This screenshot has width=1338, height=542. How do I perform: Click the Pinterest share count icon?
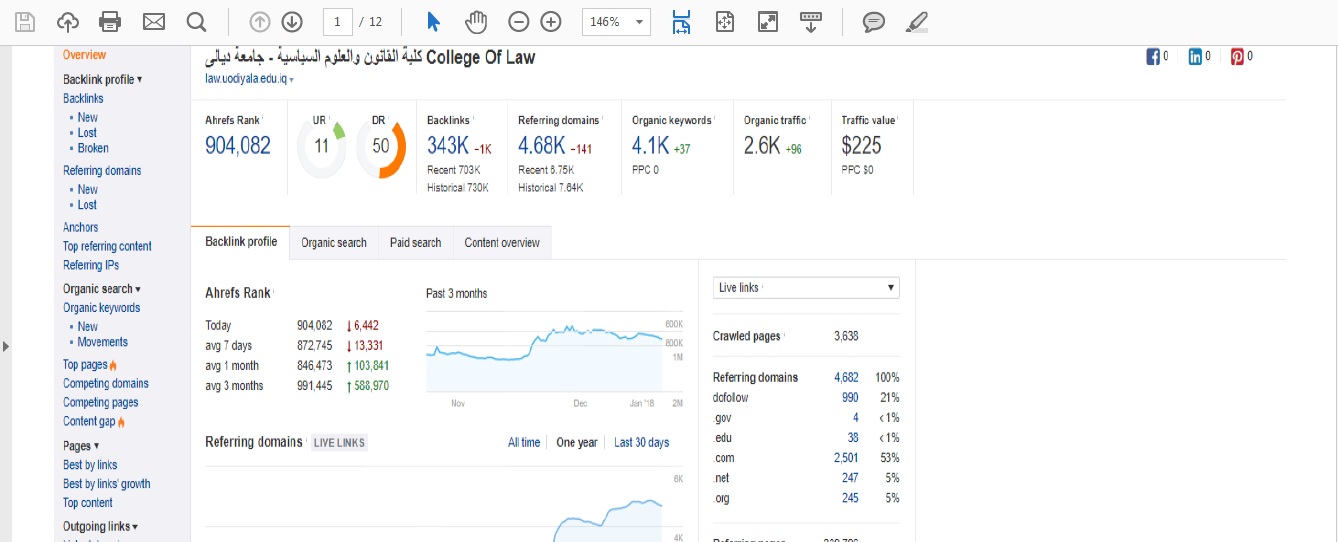click(x=1237, y=57)
